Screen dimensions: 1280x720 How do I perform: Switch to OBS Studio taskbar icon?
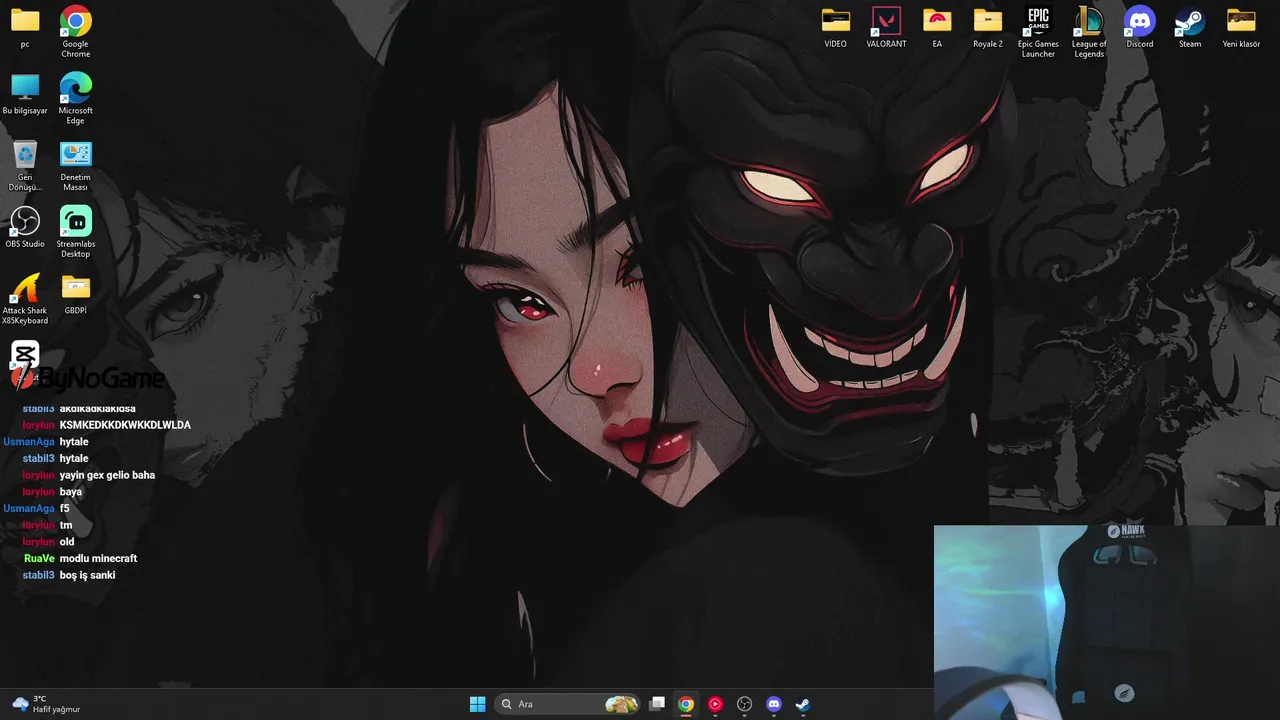click(x=744, y=704)
